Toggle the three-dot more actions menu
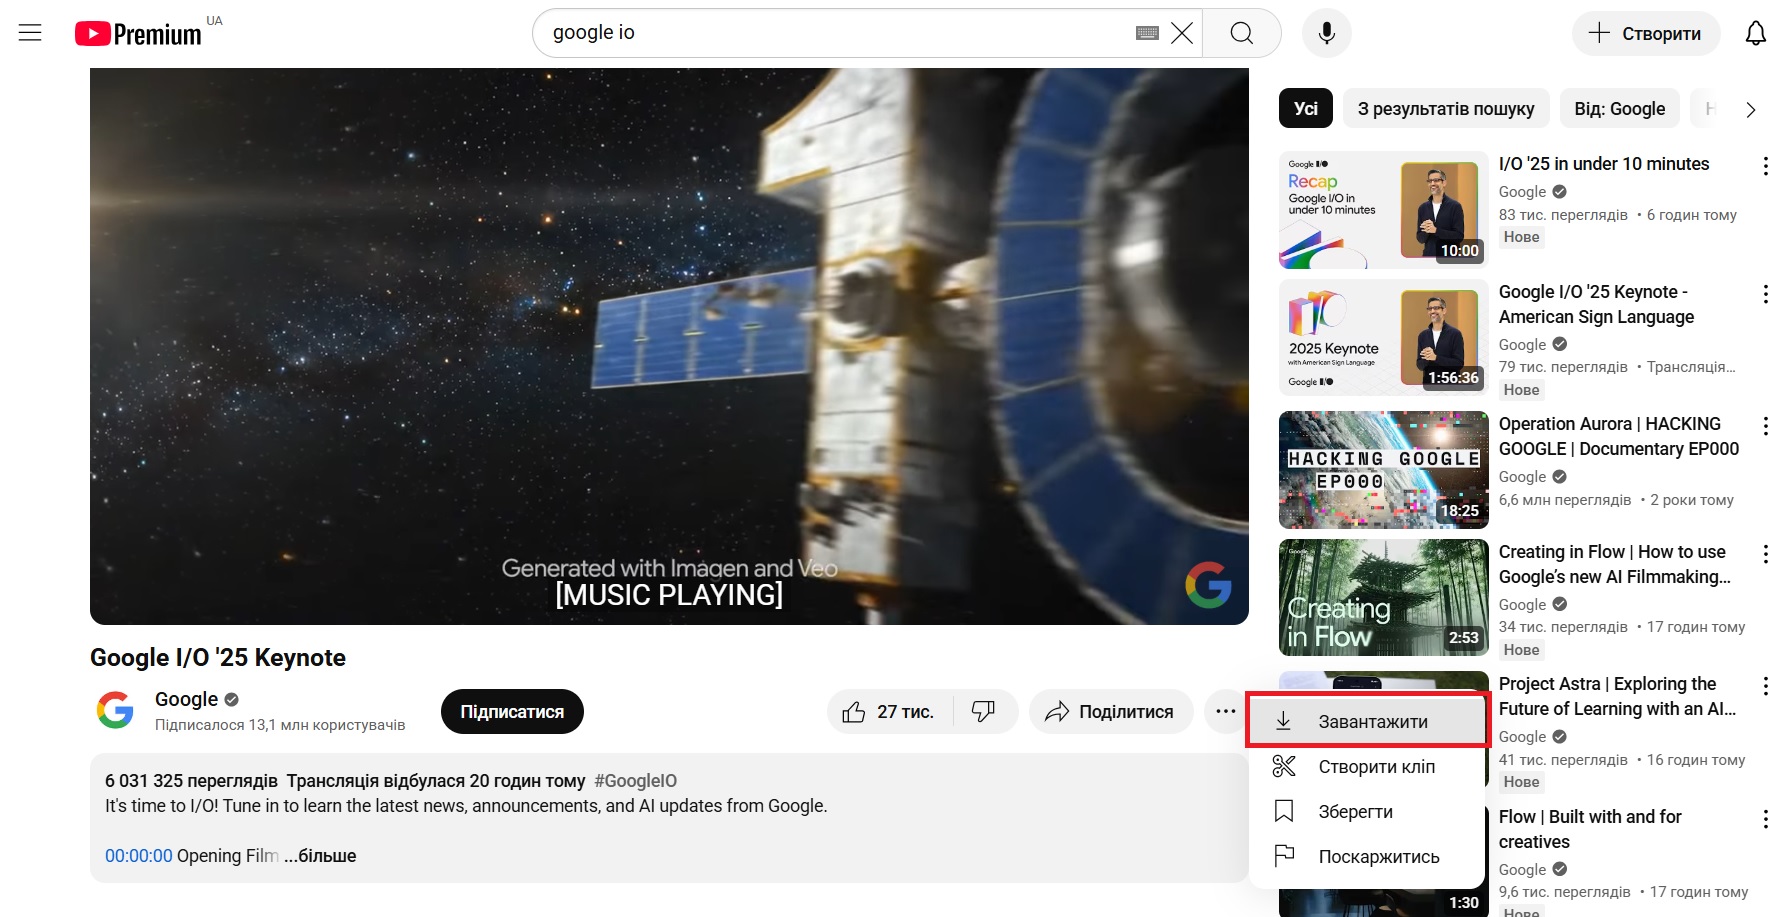This screenshot has width=1779, height=917. click(x=1226, y=712)
